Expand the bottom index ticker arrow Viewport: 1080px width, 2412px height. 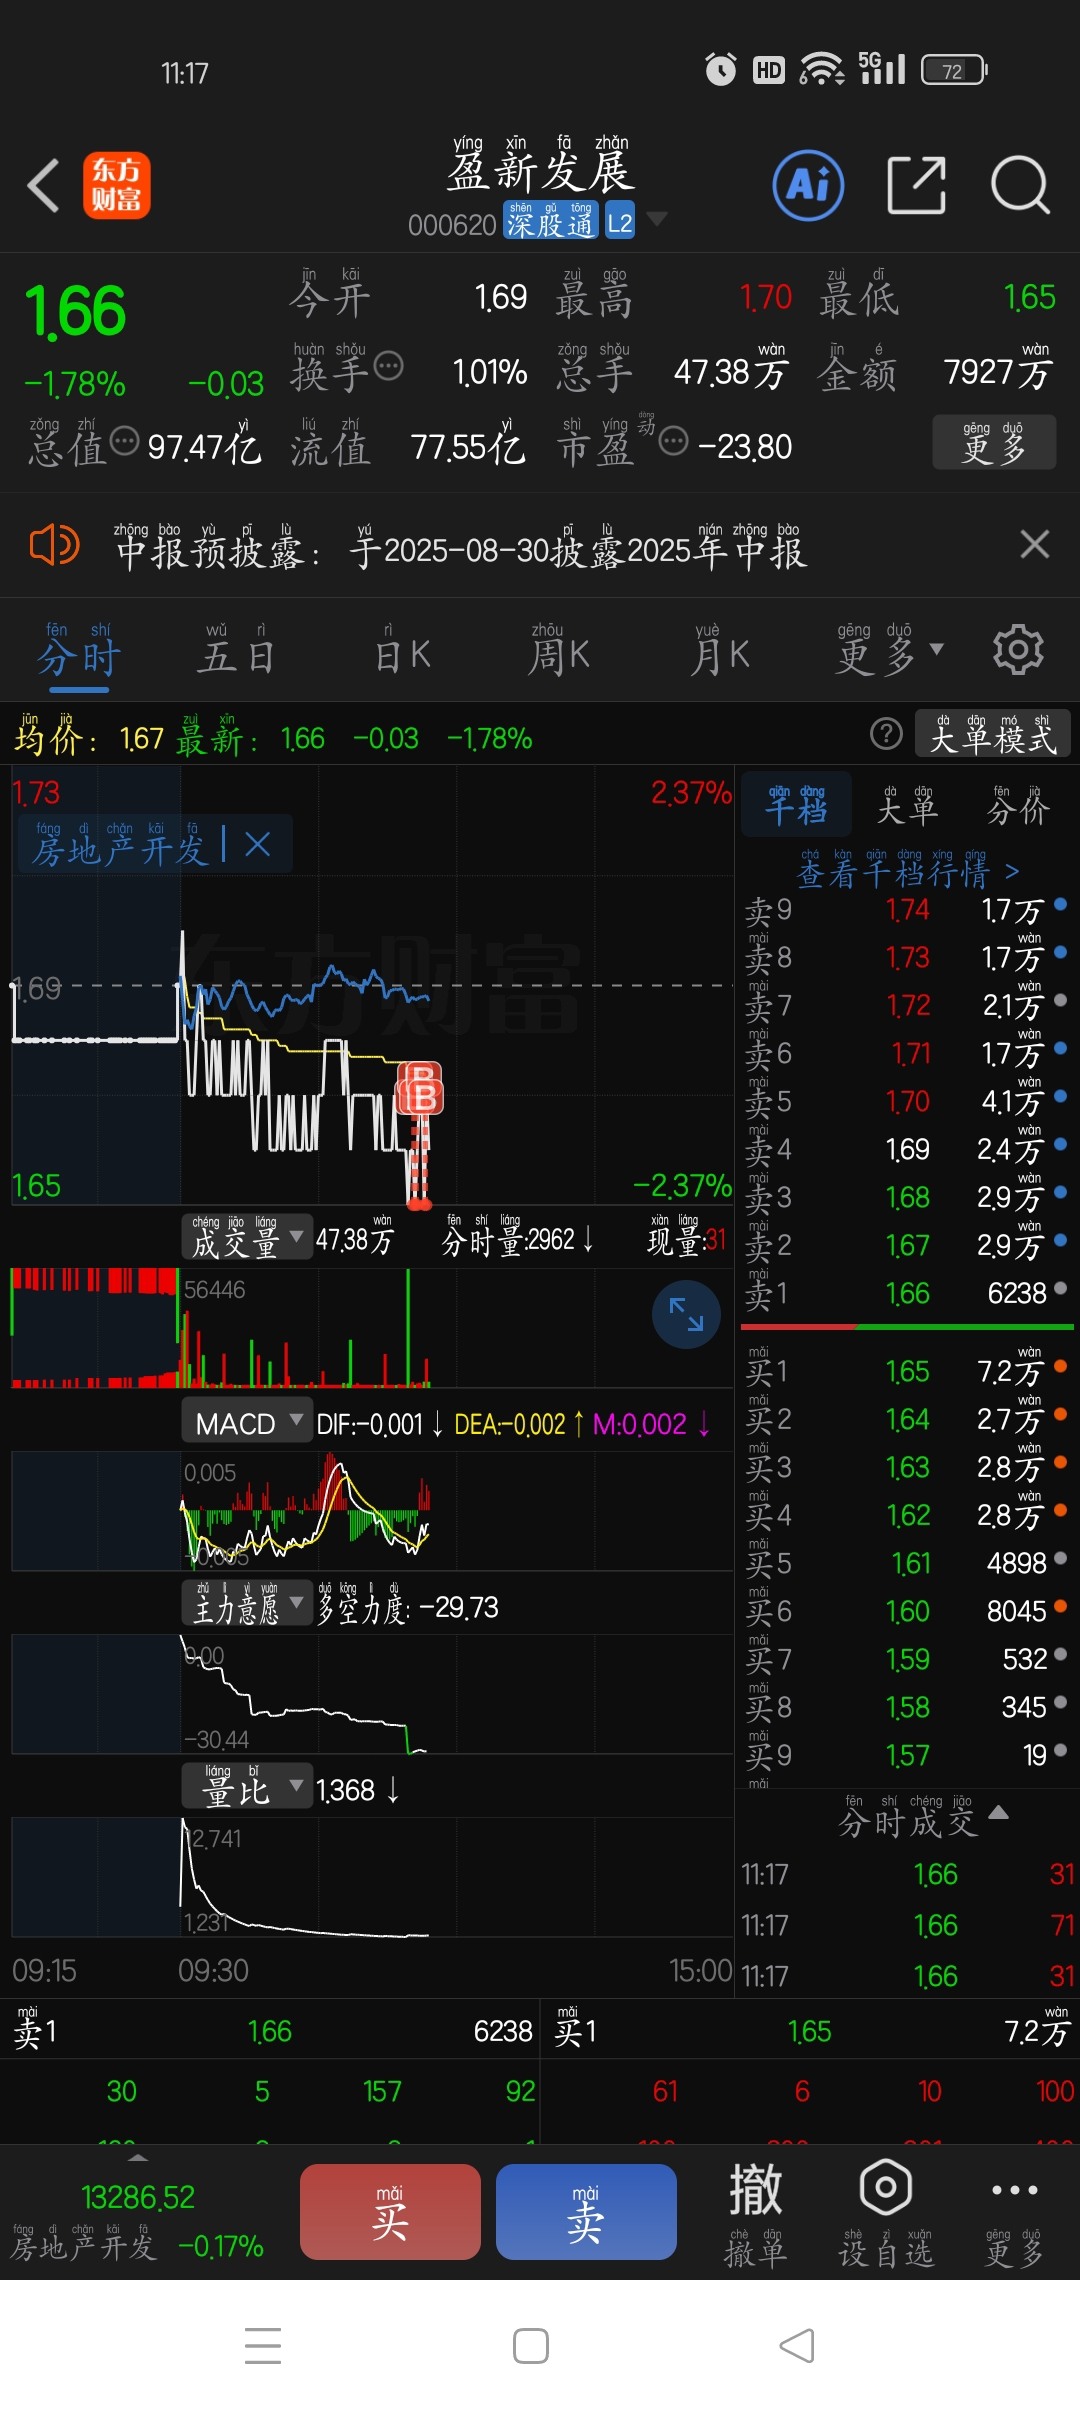pyautogui.click(x=138, y=2157)
